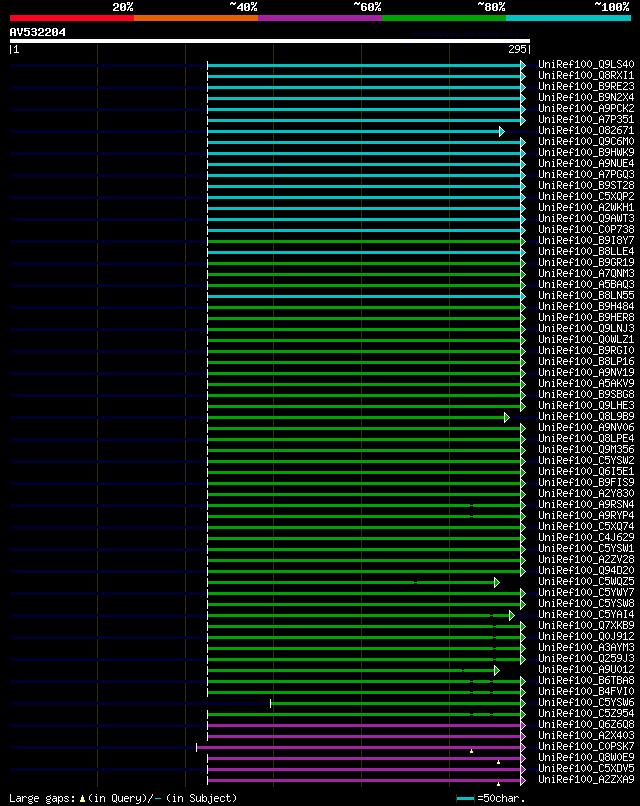Click the arrowhead on the UniRef100_Q9LS40 alignment

523,65
